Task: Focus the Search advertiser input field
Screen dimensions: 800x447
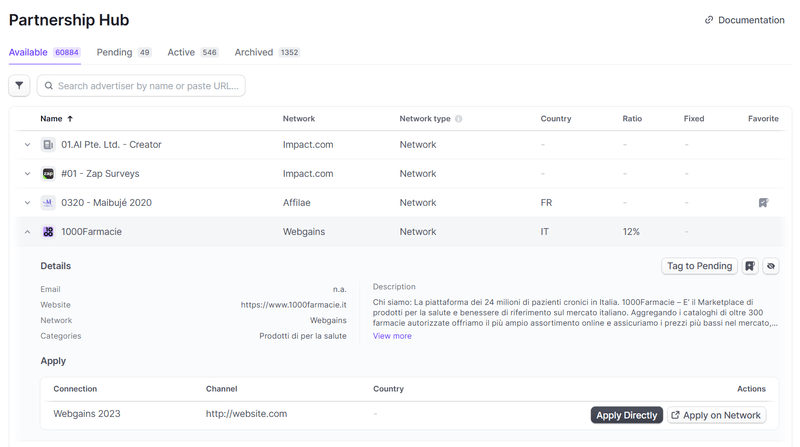Action: click(141, 86)
